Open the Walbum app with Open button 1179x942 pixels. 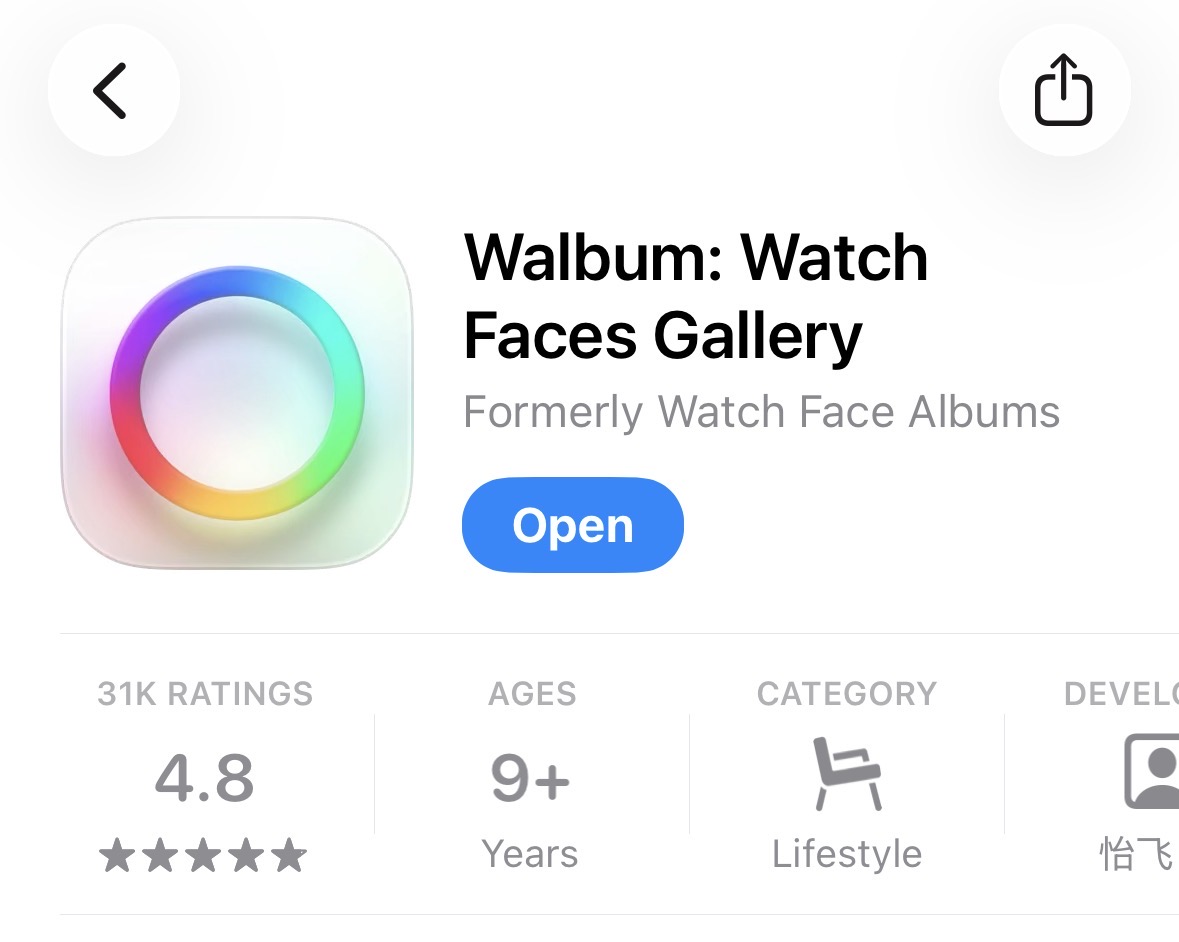point(573,525)
